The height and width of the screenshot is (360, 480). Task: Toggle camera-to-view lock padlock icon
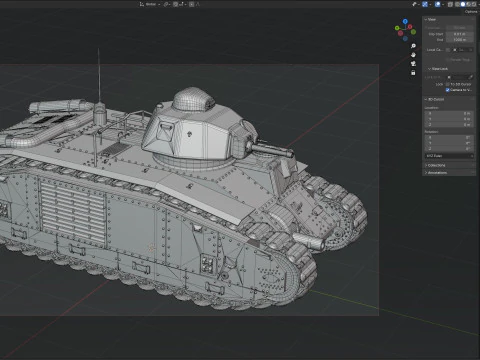click(x=413, y=73)
